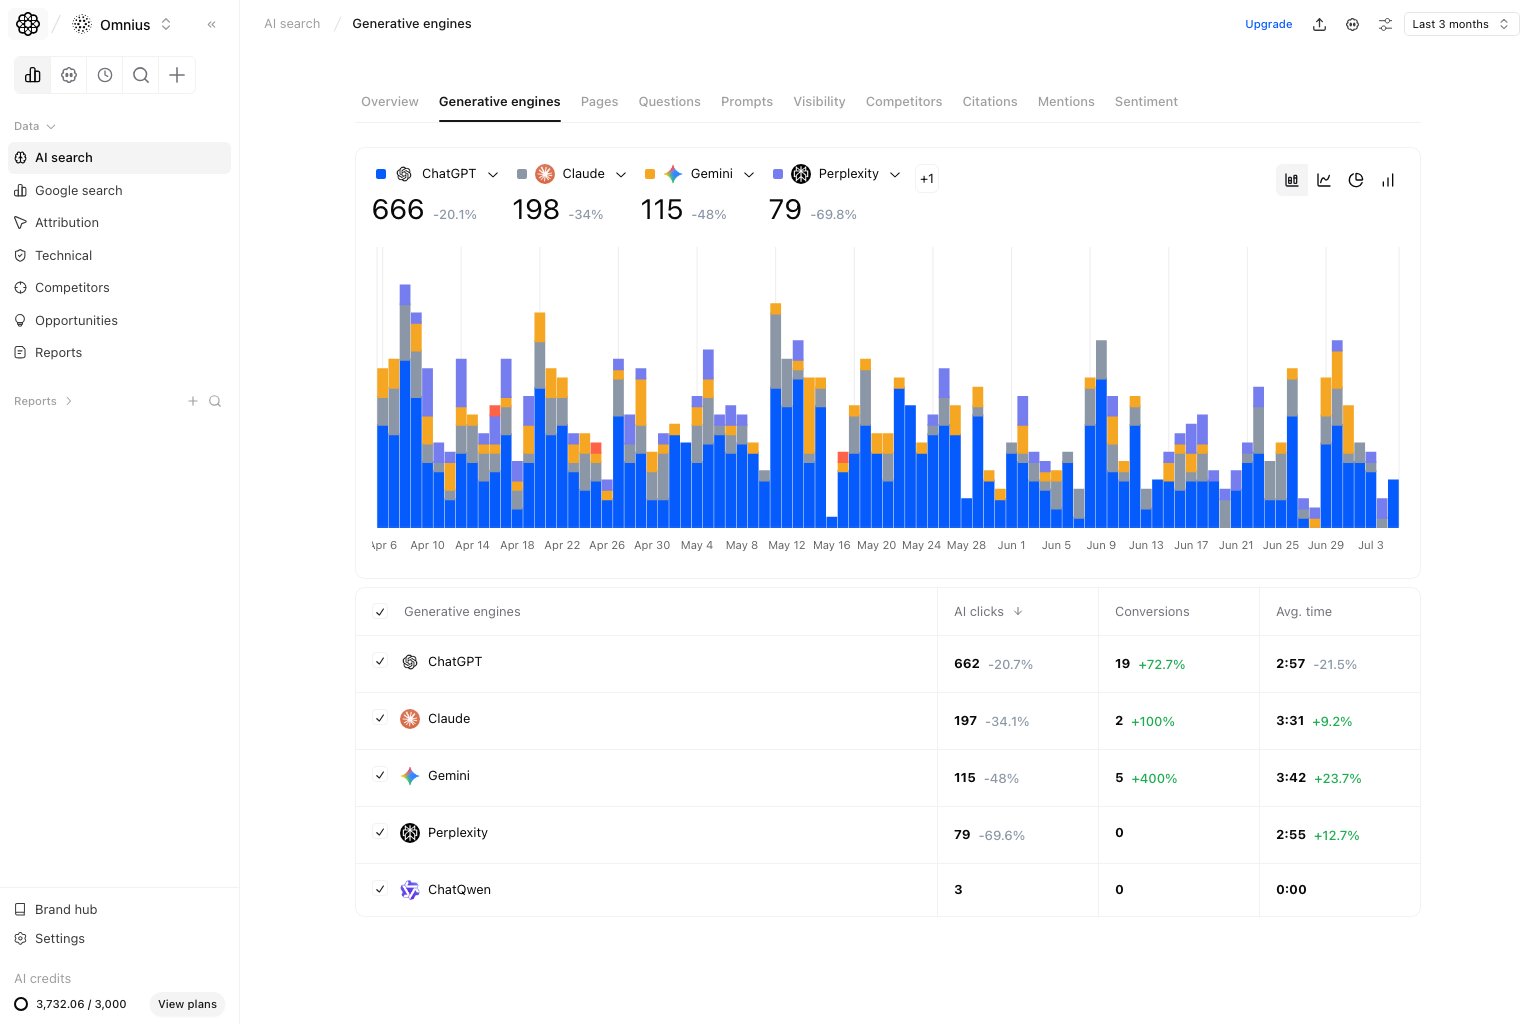Open Attribution in sidebar
This screenshot has width=1536, height=1024.
(x=119, y=222)
